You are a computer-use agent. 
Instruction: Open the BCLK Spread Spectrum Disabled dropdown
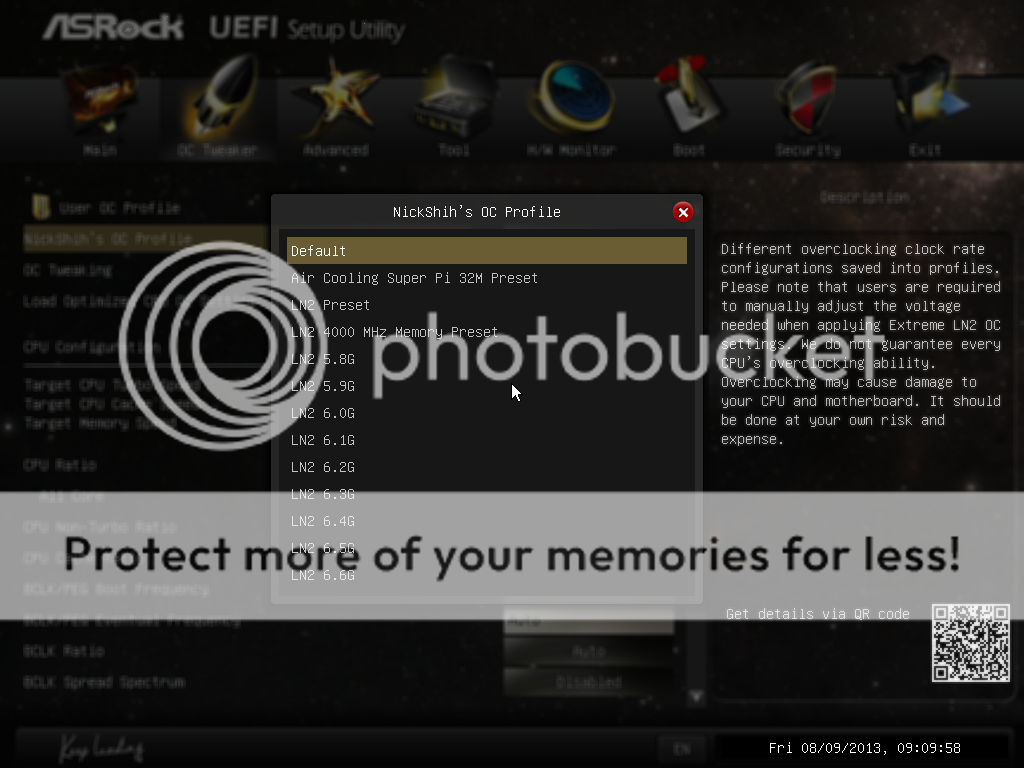coord(589,682)
